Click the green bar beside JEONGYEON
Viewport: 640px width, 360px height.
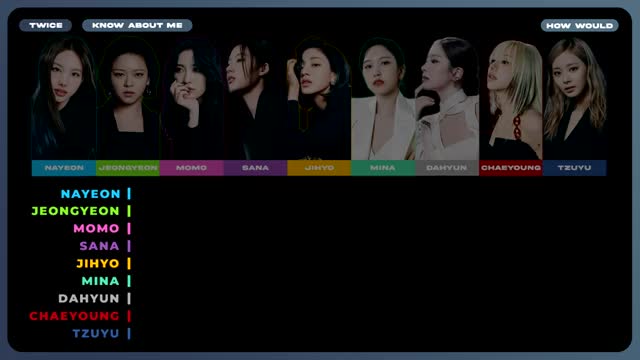[129, 211]
